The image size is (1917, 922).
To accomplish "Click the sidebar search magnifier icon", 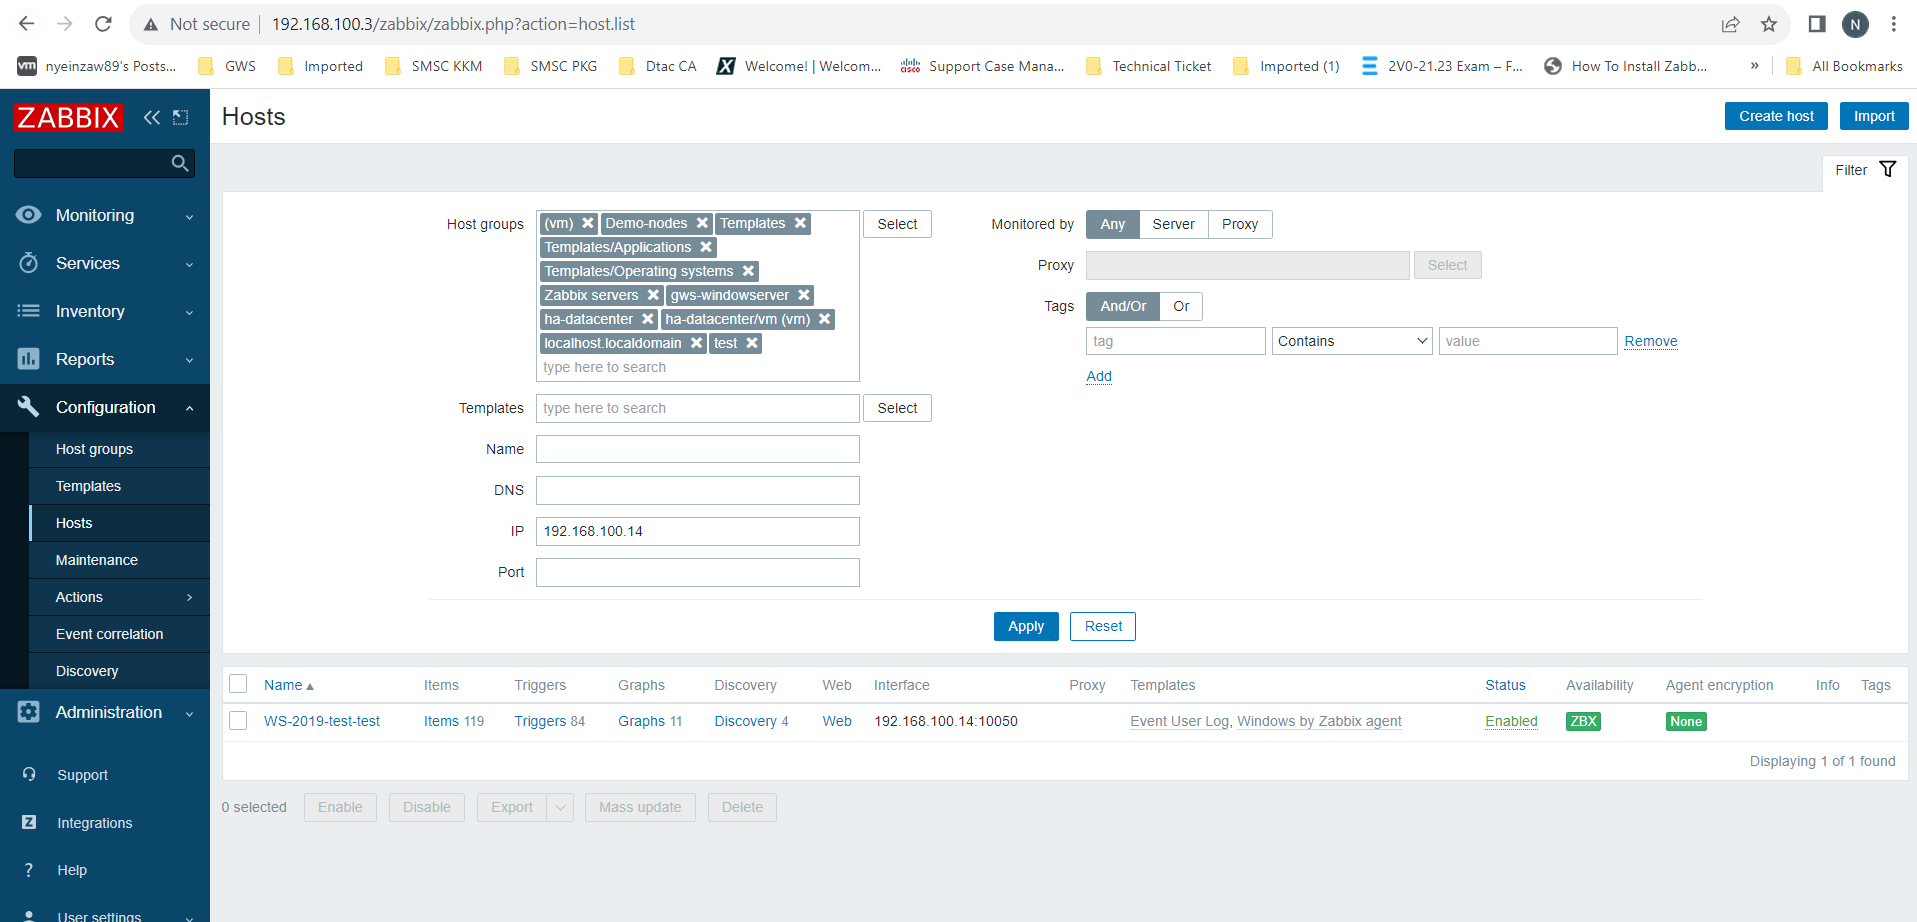I will click(180, 163).
